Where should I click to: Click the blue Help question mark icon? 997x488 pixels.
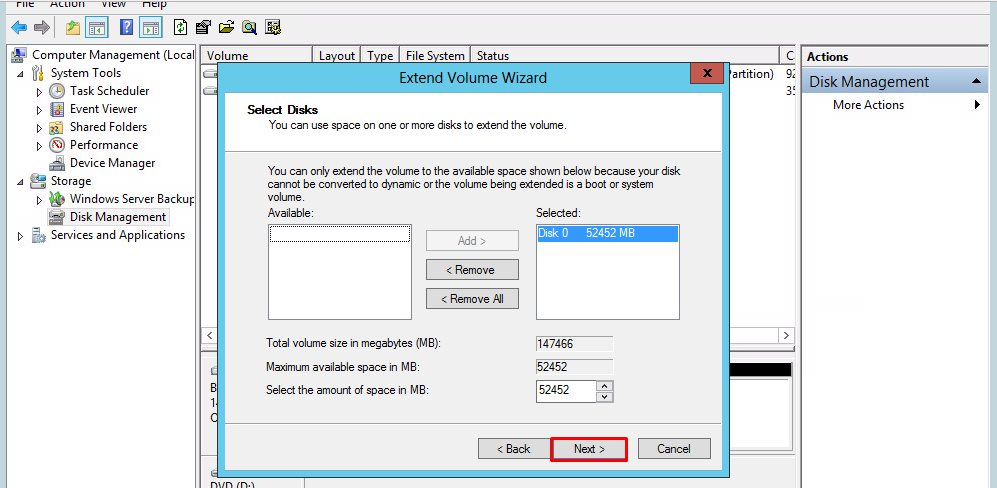point(127,27)
